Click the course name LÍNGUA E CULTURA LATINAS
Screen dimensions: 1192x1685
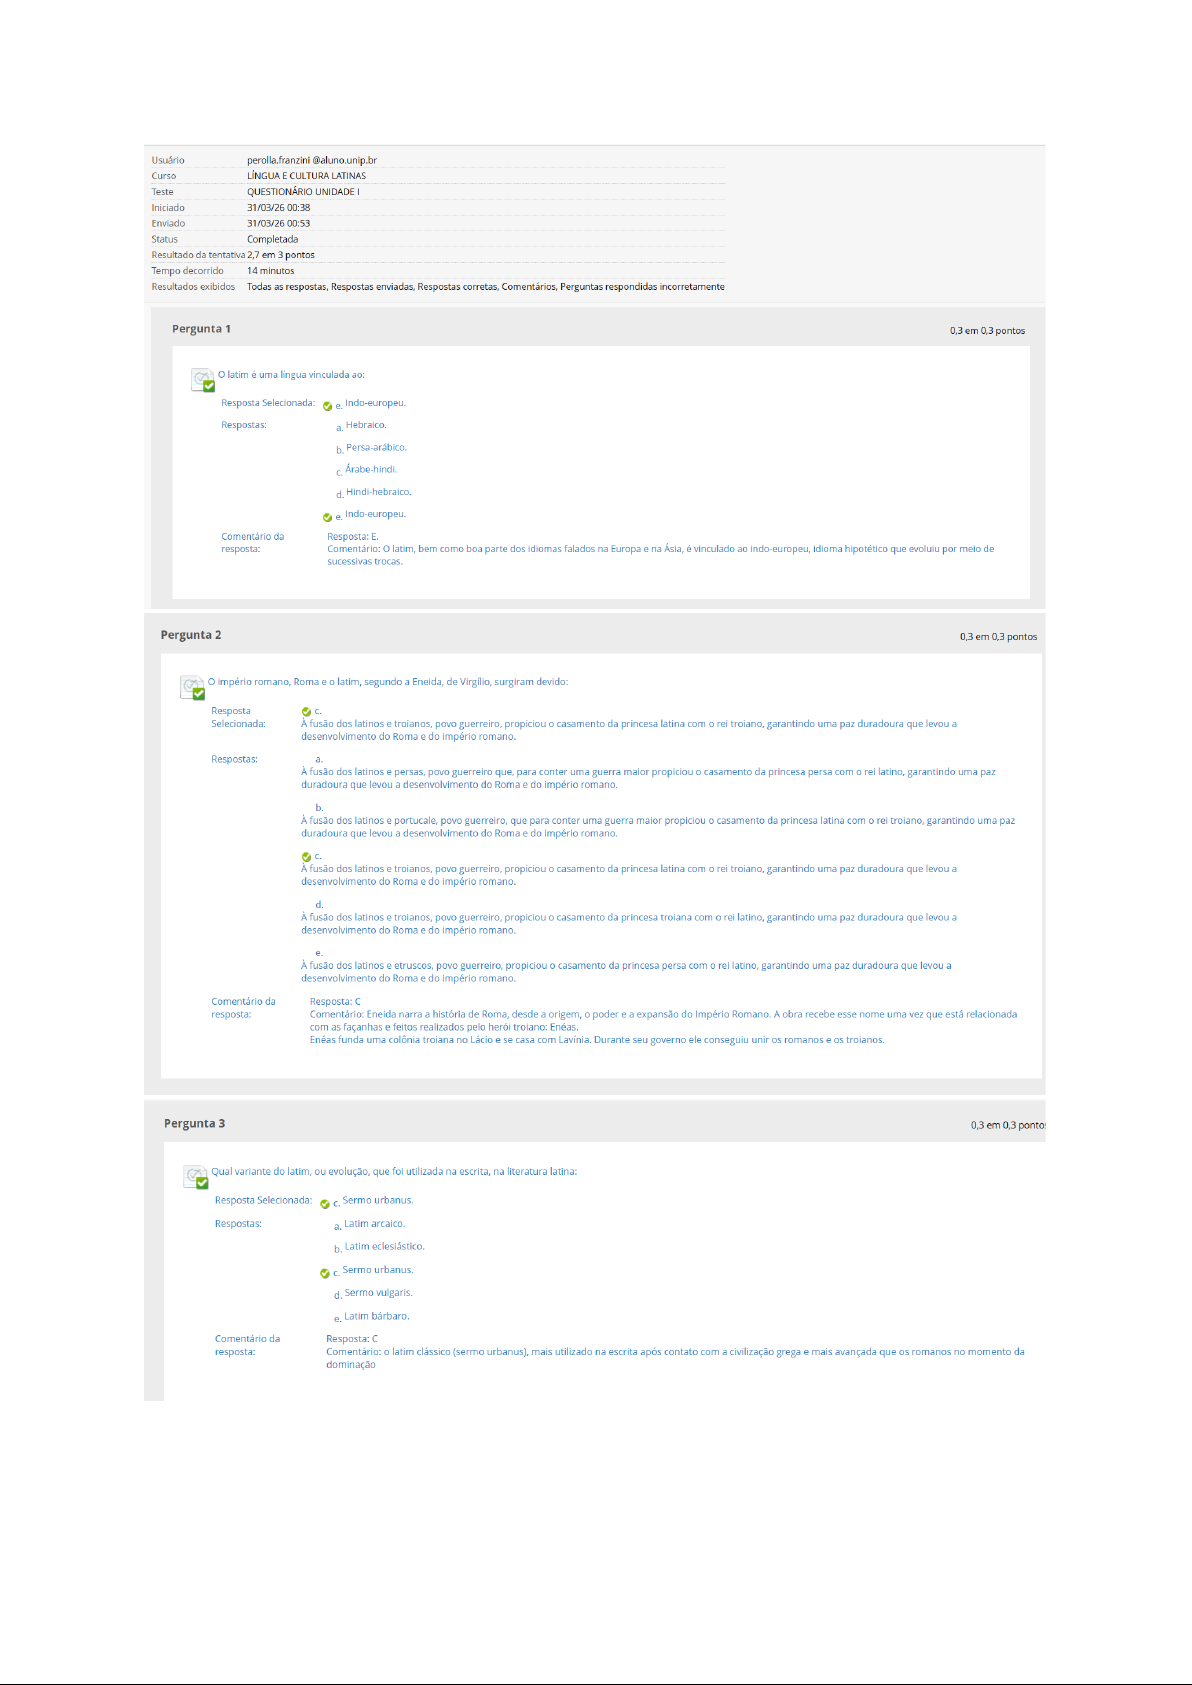click(306, 176)
